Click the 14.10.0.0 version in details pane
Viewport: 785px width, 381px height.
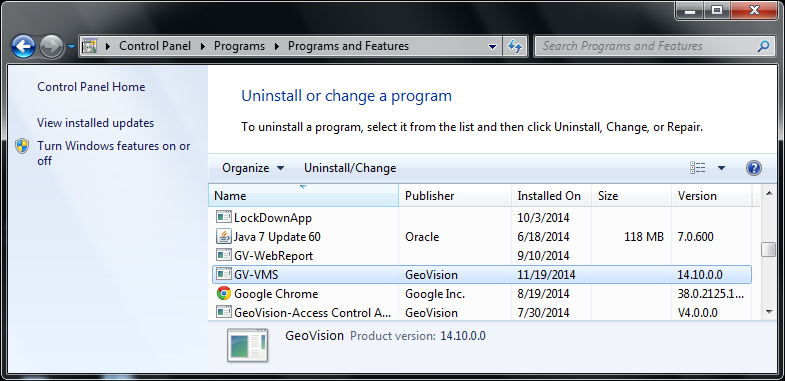click(x=463, y=335)
